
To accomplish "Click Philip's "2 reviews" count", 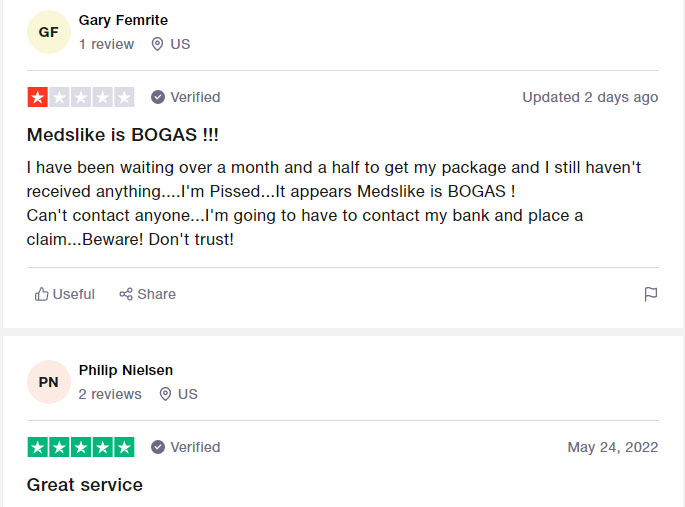I will coord(110,394).
